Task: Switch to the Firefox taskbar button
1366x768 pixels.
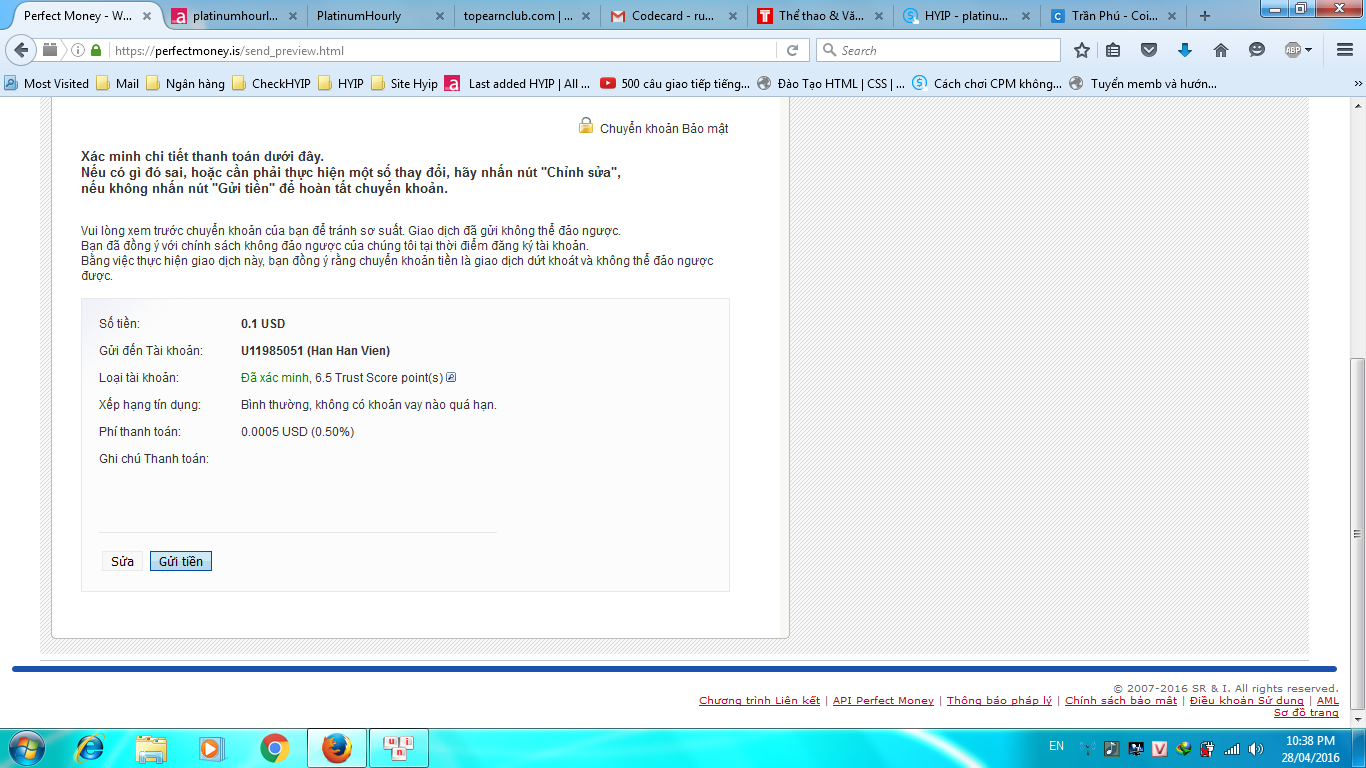Action: tap(337, 748)
